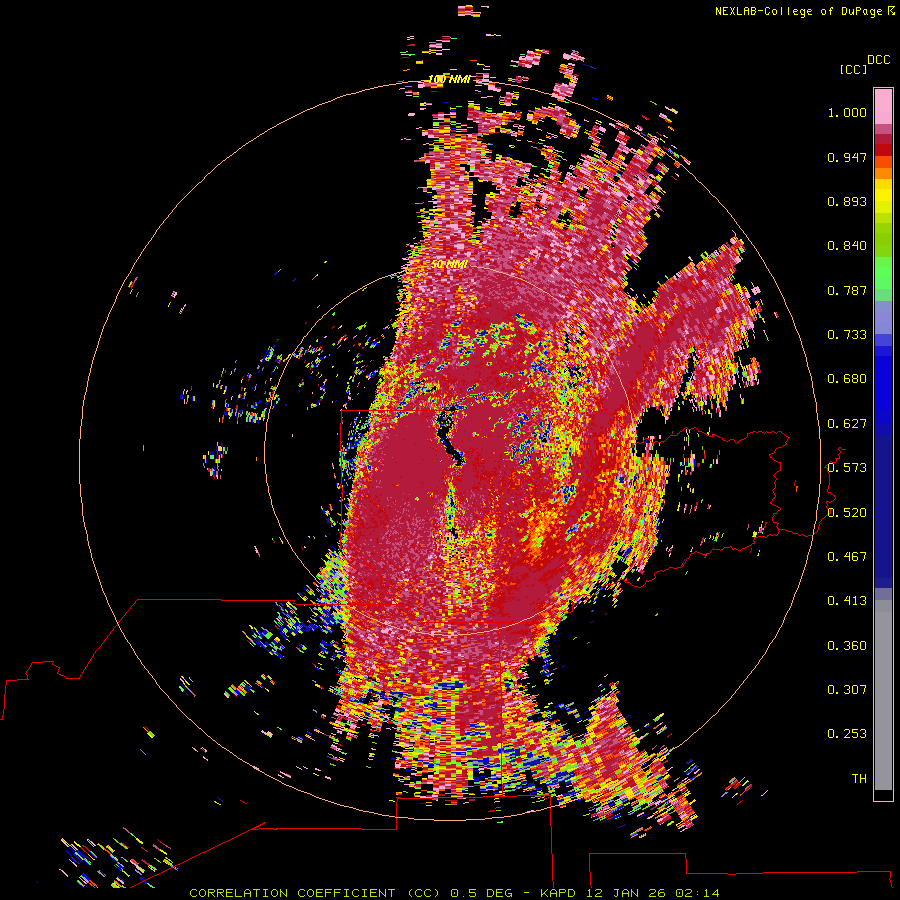Click the DCC legend title
The width and height of the screenshot is (900, 900).
878,60
